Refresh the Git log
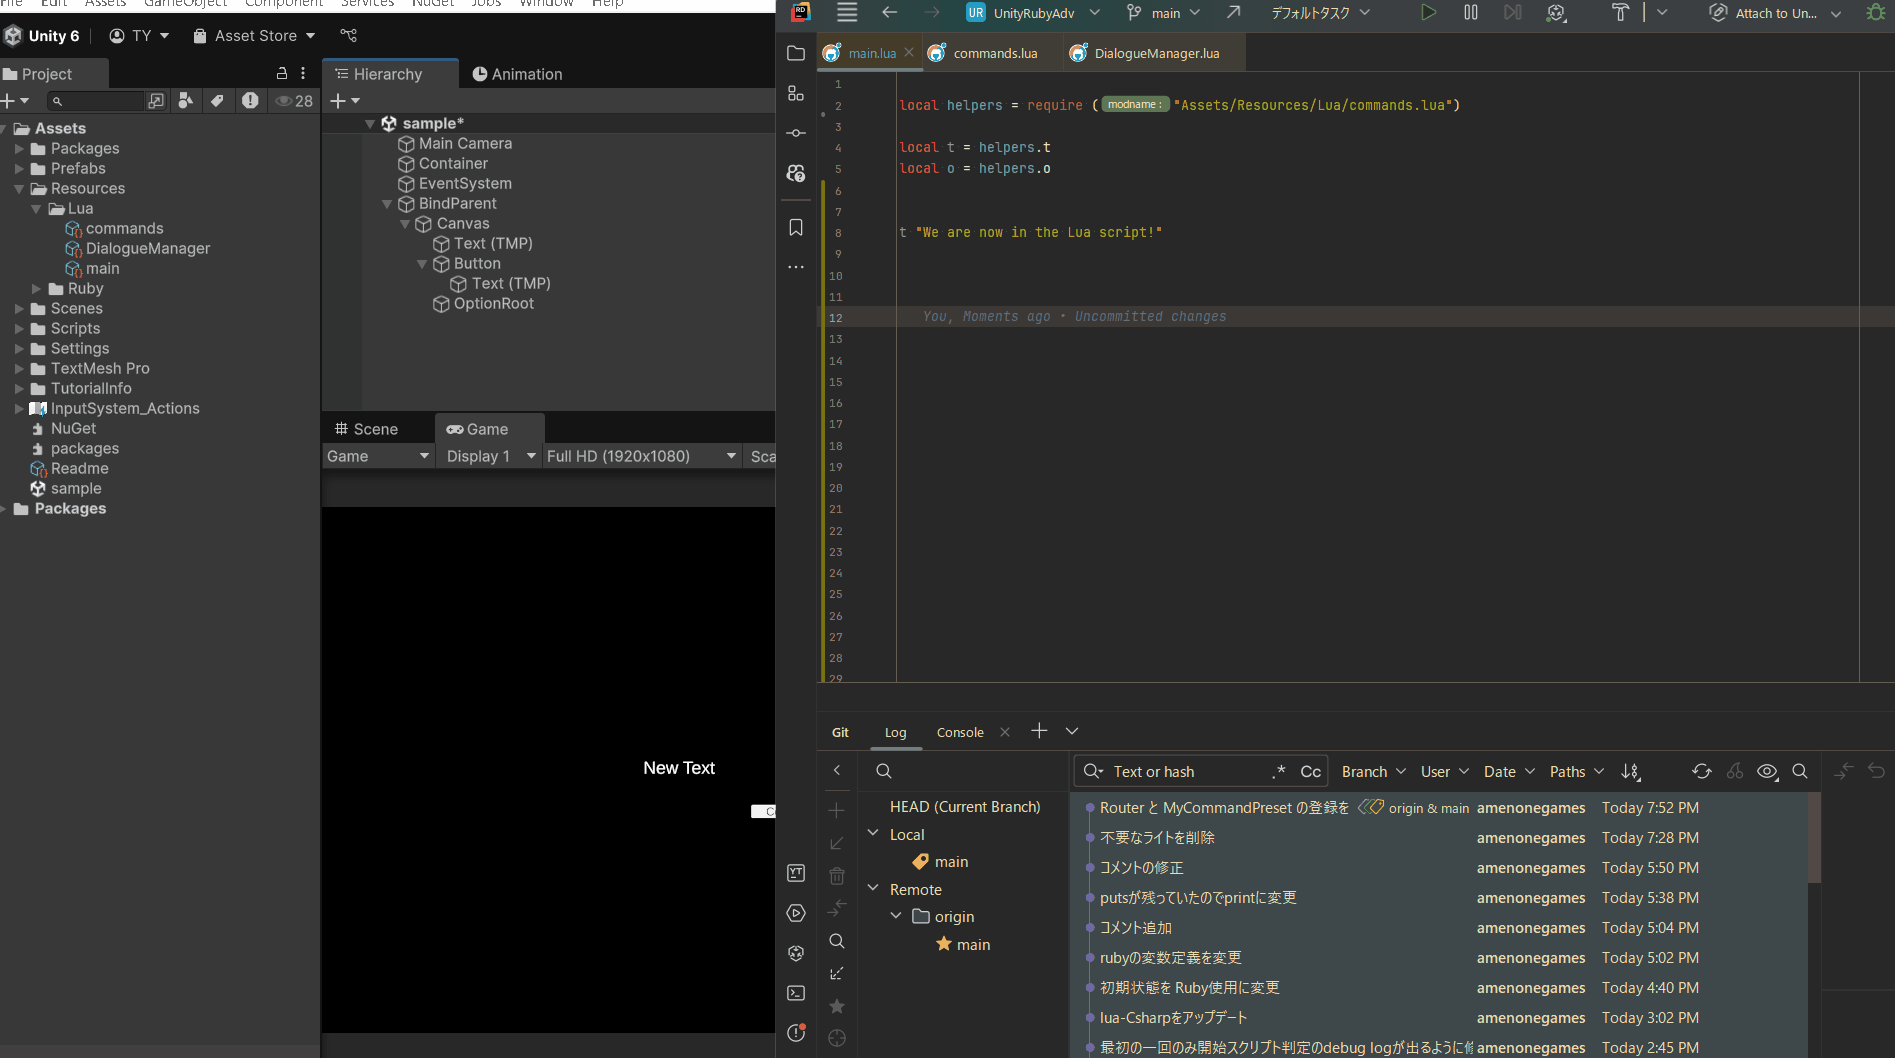 click(x=1702, y=771)
